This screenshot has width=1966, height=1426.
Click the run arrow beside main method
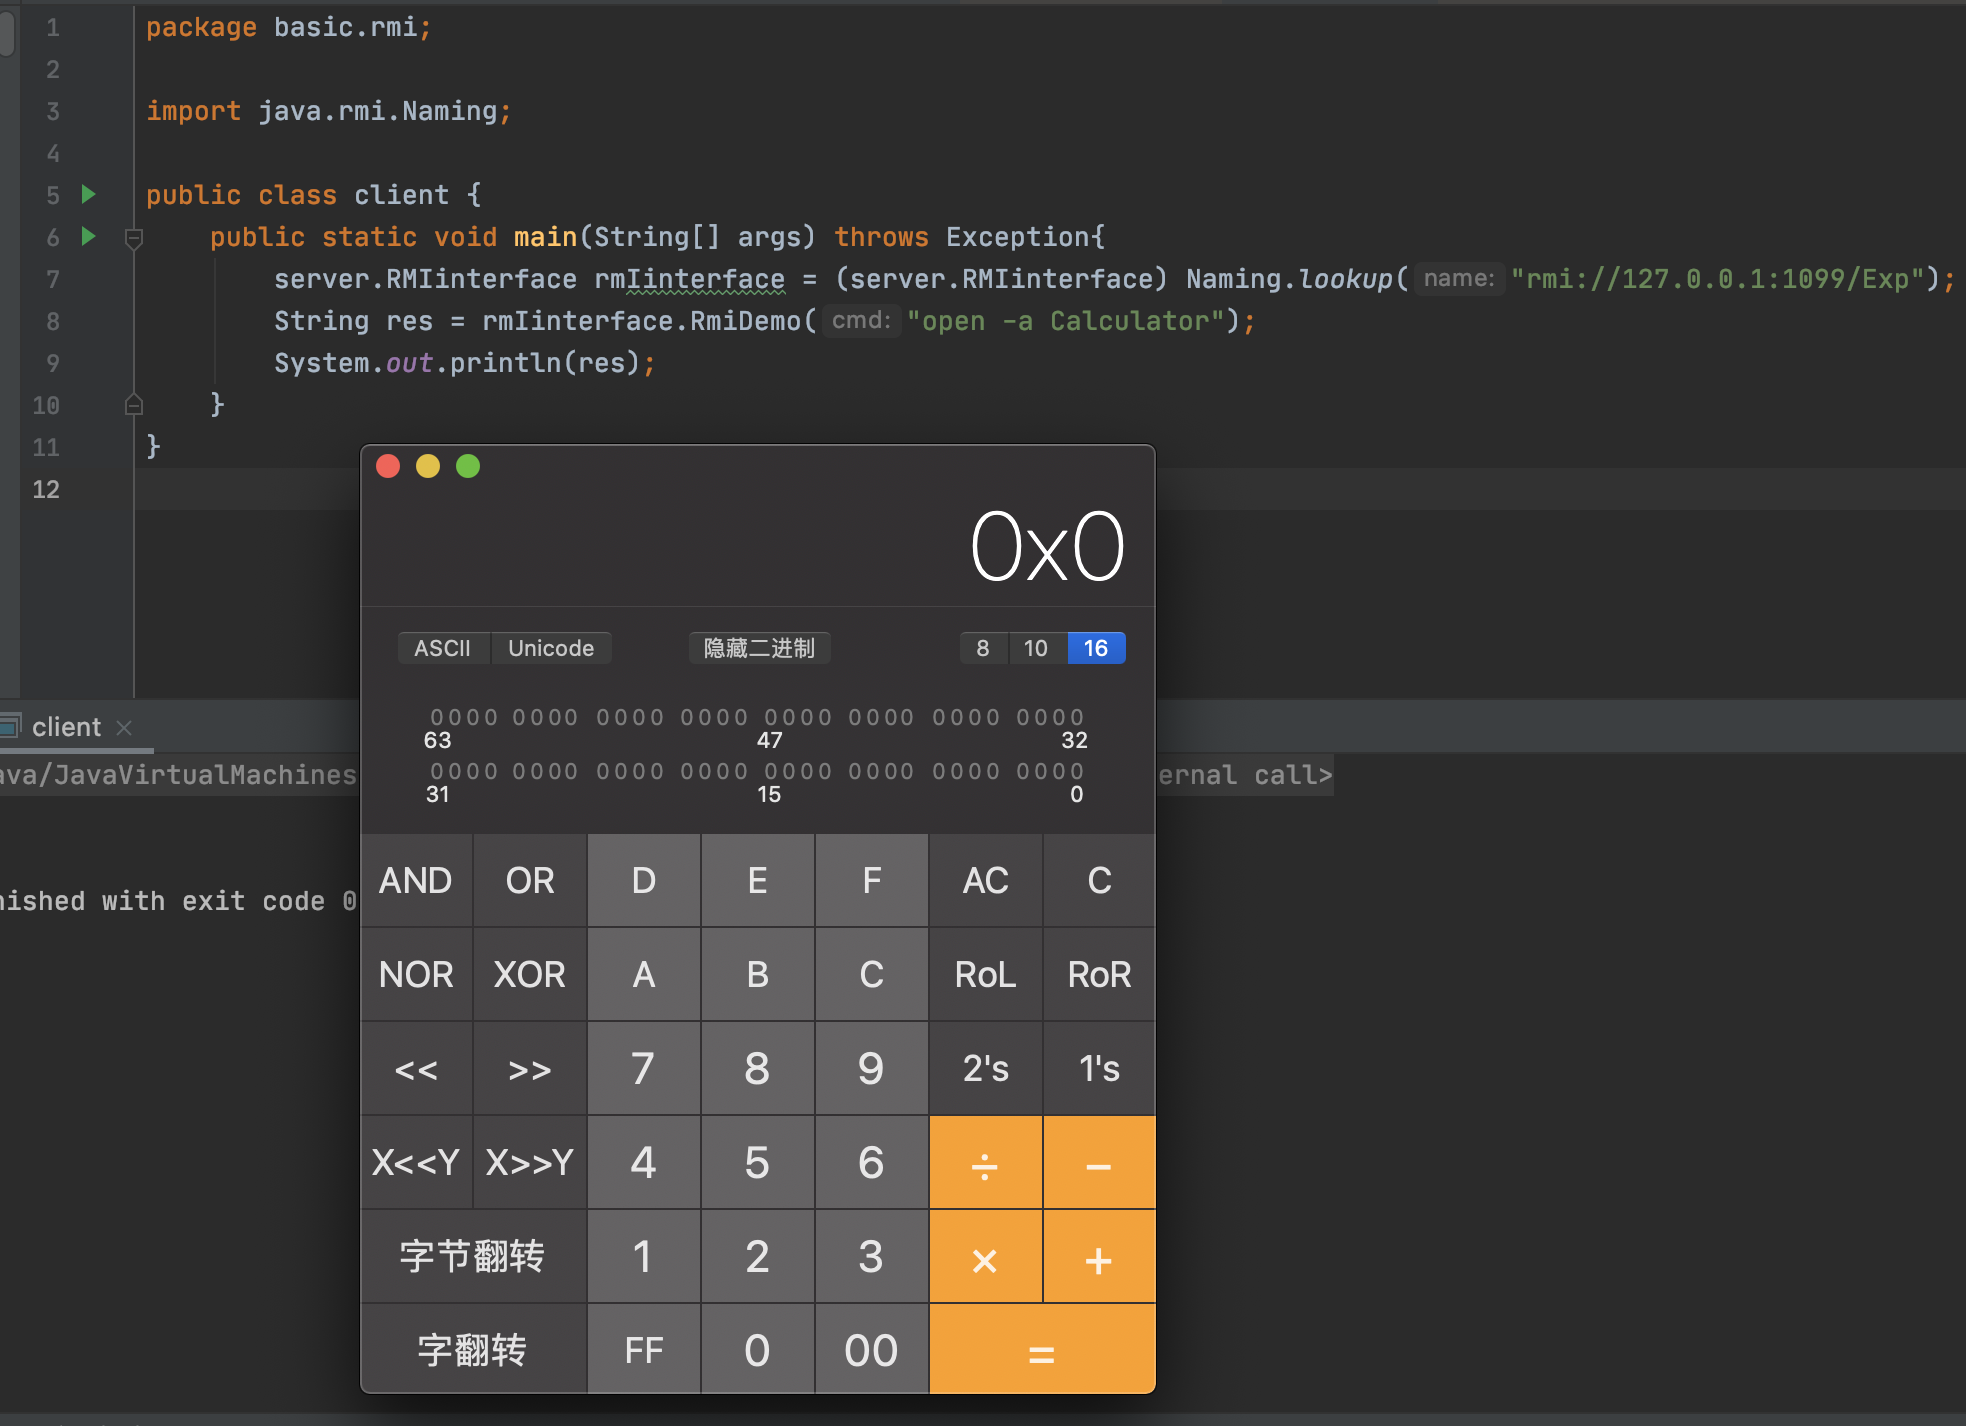click(88, 236)
